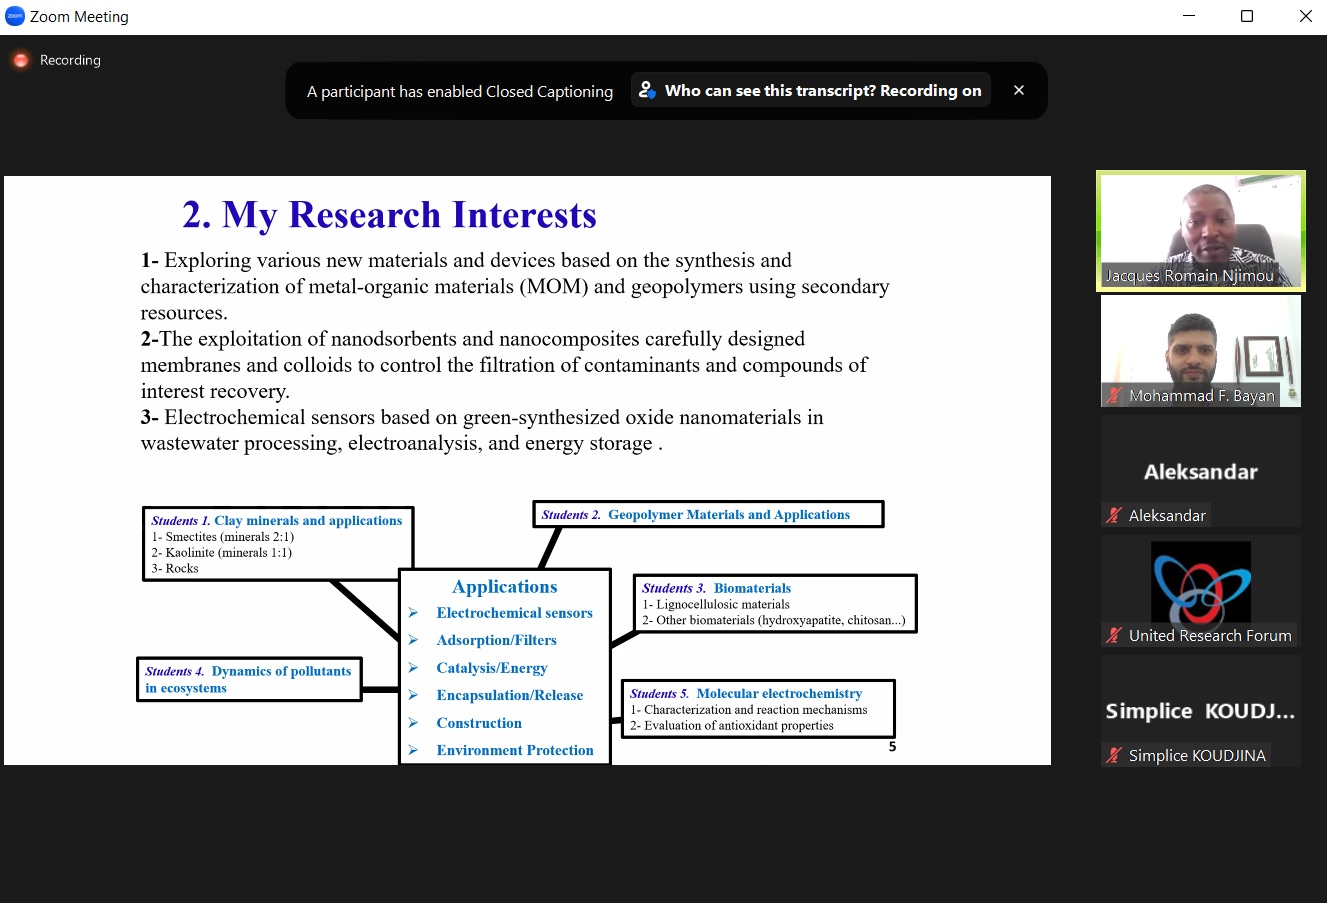Open "Who can see this transcript?" info
Viewport: 1327px width, 903px height.
[x=822, y=90]
